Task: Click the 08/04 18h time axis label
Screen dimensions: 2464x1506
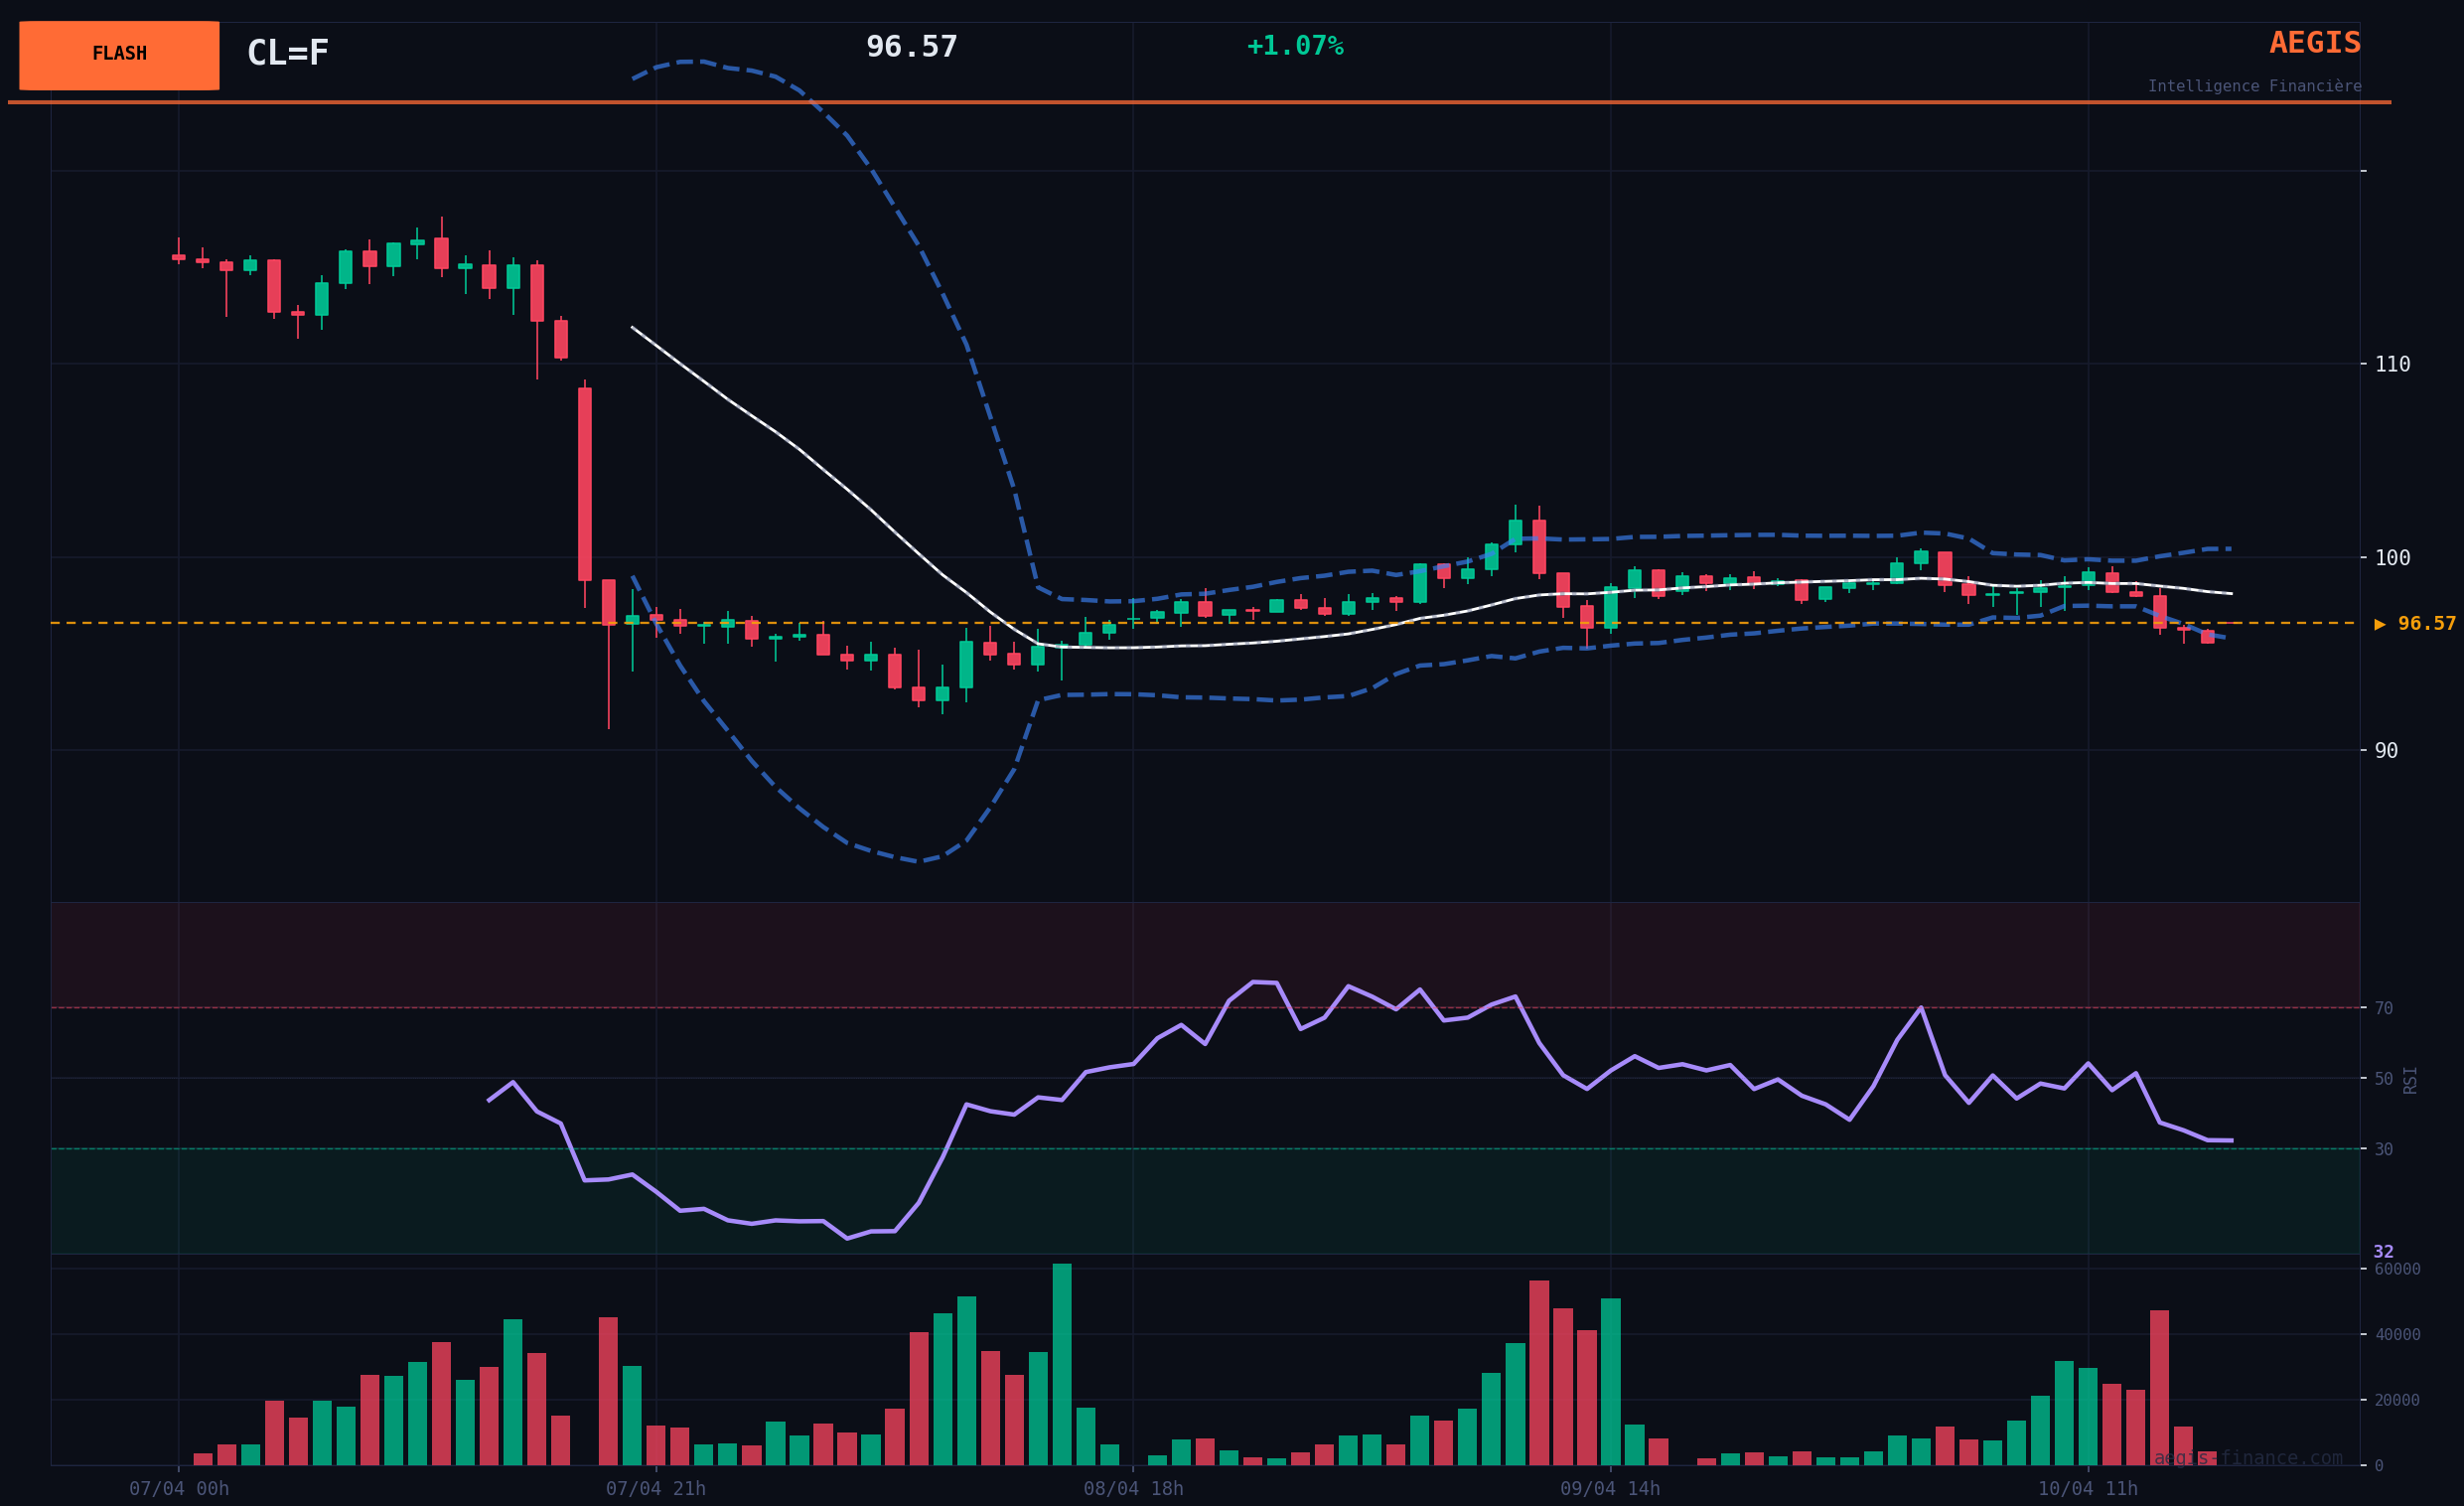Action: tap(1133, 1489)
